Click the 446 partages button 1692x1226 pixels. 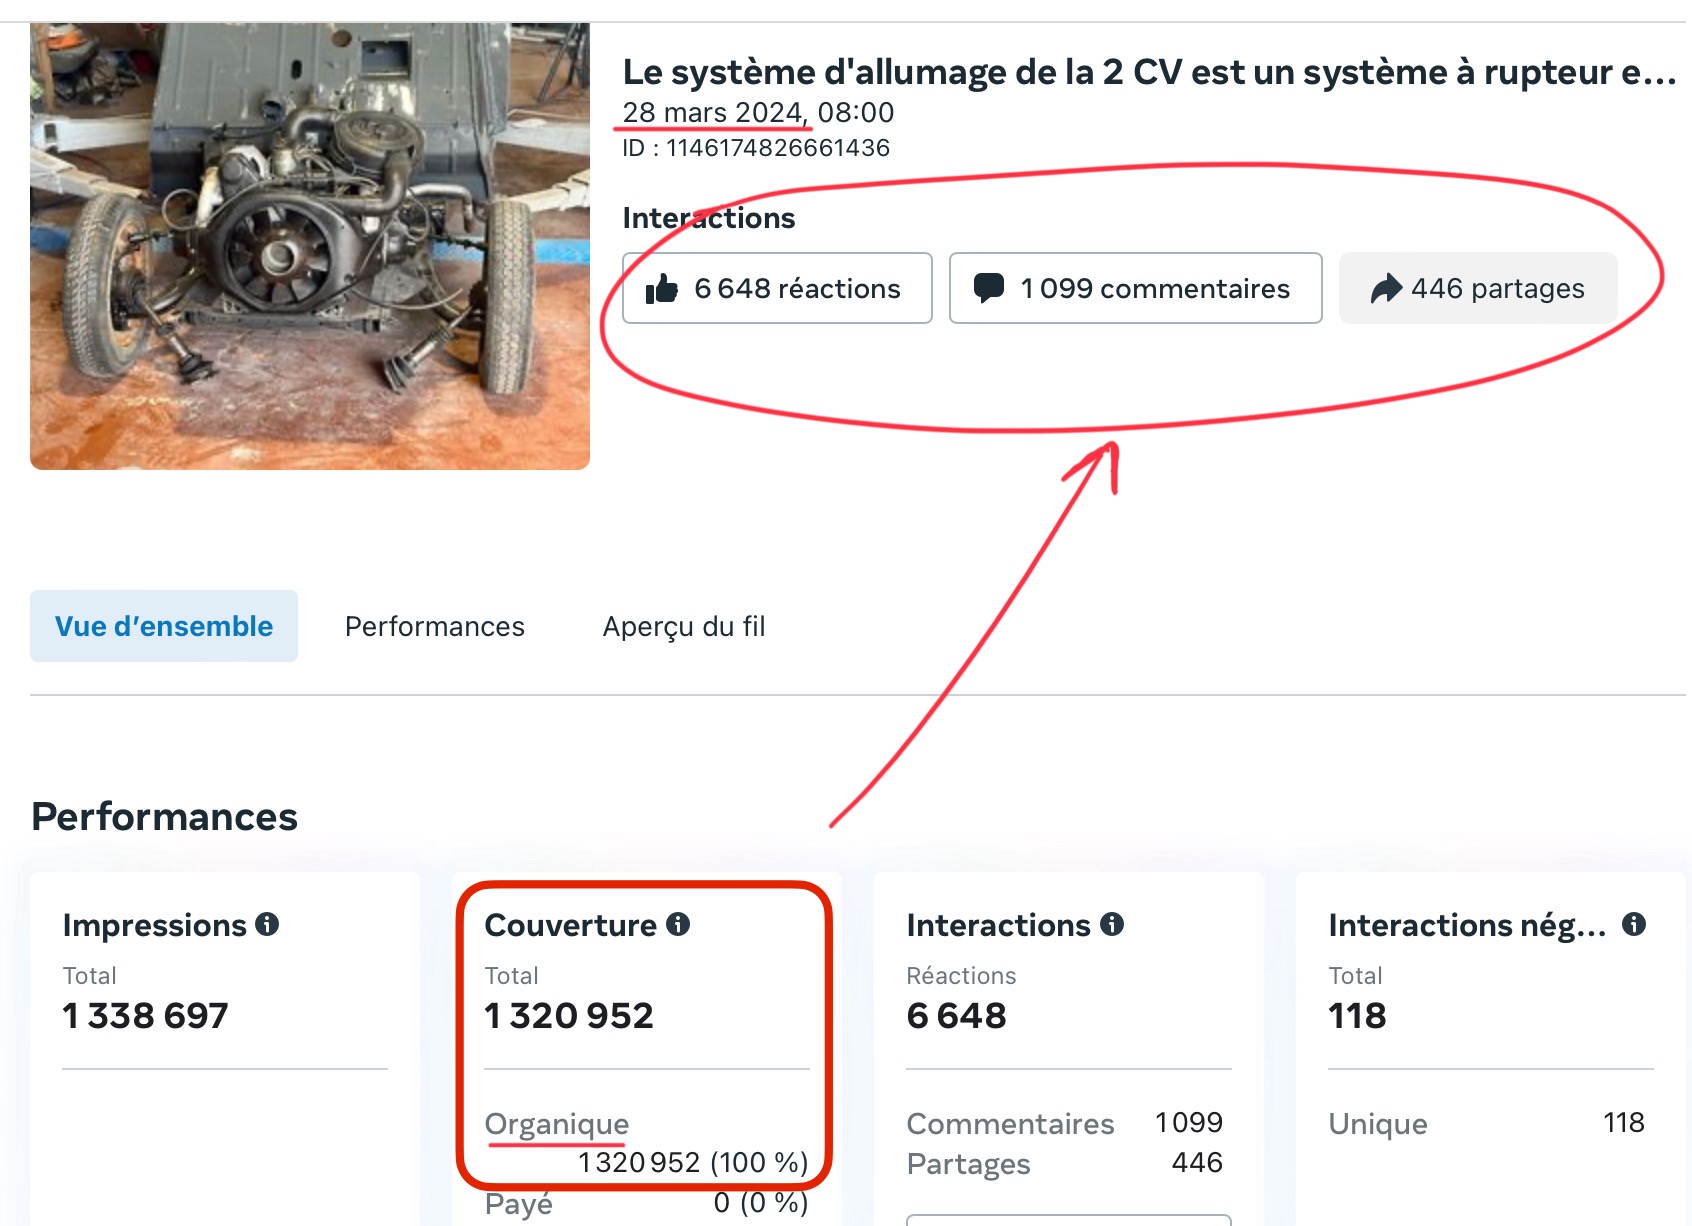pyautogui.click(x=1478, y=288)
